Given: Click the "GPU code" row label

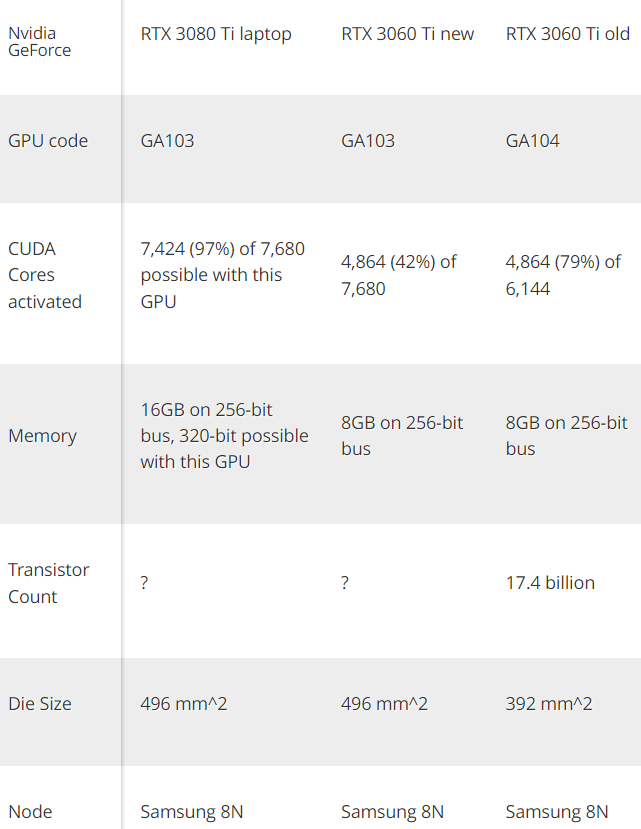Looking at the screenshot, I should (x=48, y=141).
